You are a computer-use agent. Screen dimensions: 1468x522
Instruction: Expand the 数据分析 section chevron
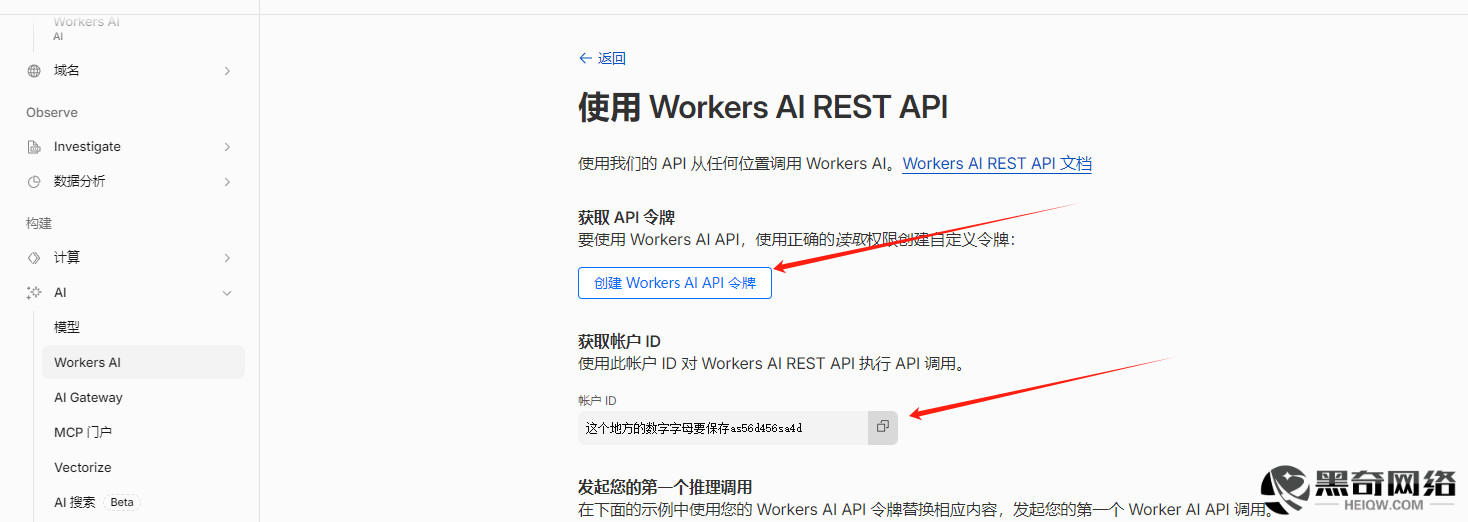[x=227, y=182]
